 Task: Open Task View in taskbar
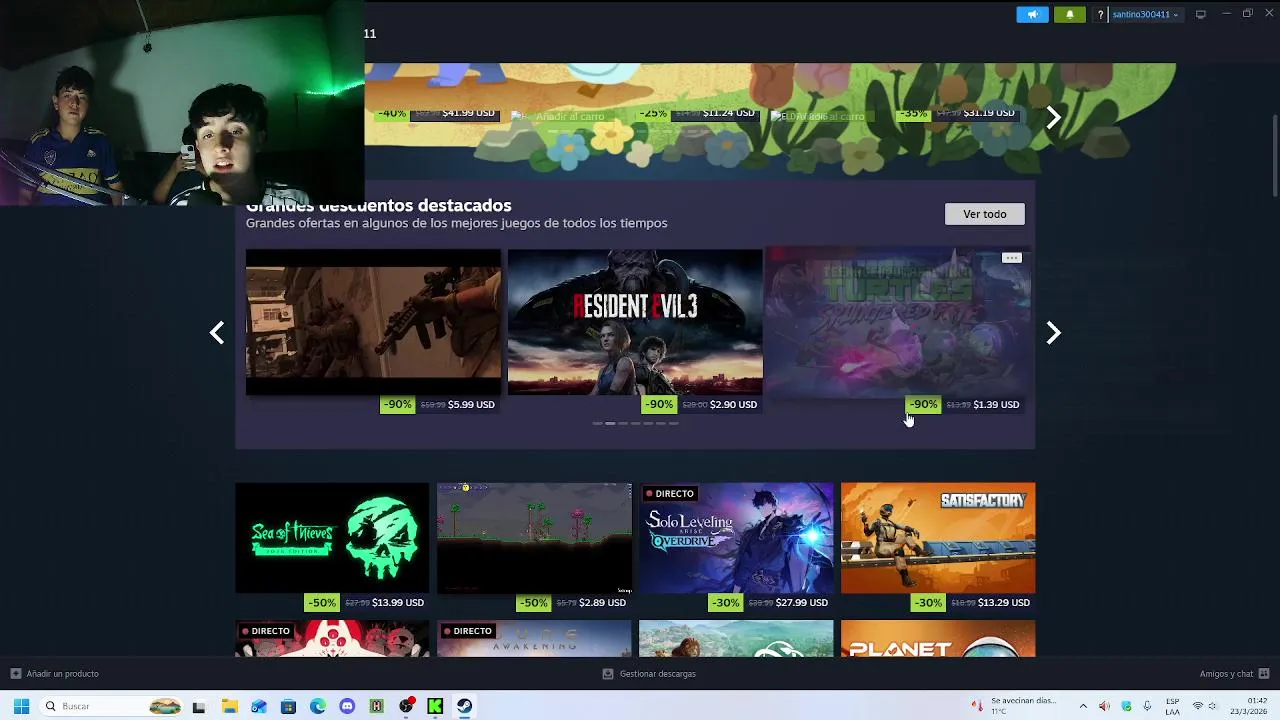coord(199,706)
